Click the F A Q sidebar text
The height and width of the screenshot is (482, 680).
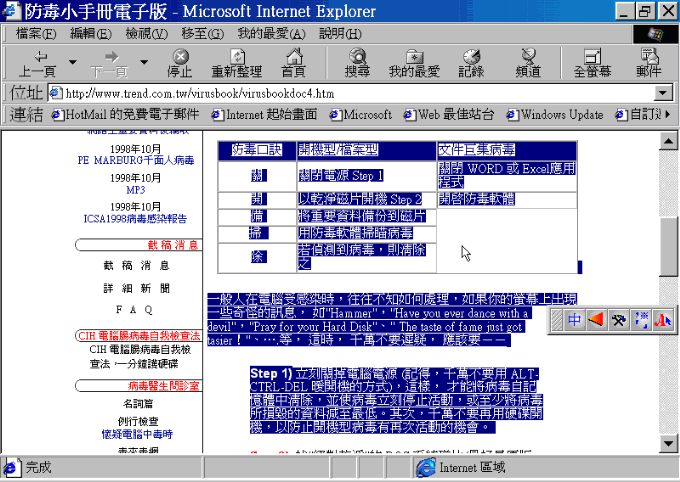pos(134,309)
